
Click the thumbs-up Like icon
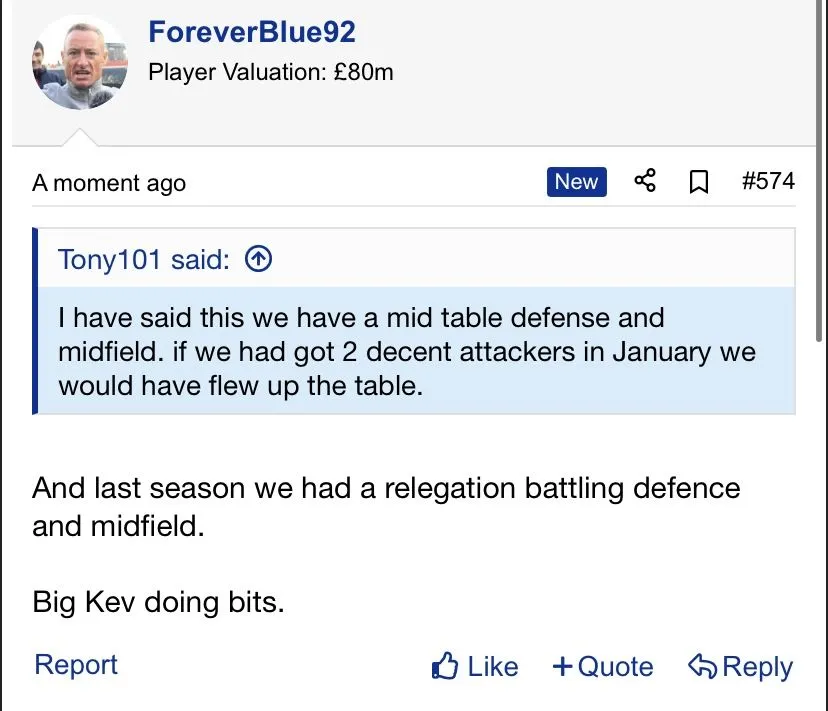point(445,666)
